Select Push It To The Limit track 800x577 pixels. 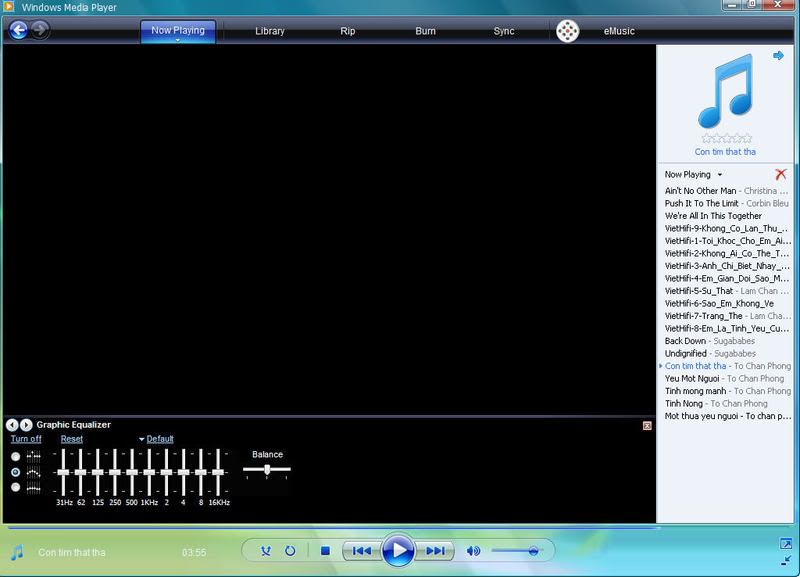[726, 203]
